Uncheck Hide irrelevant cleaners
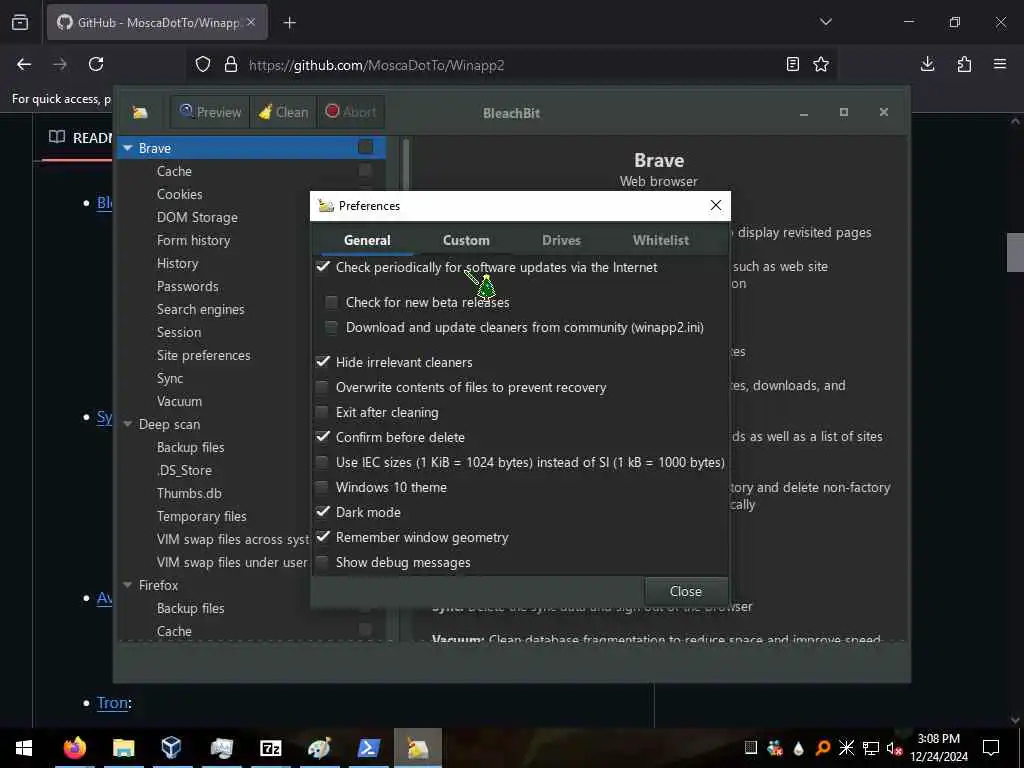1024x768 pixels. coord(323,362)
